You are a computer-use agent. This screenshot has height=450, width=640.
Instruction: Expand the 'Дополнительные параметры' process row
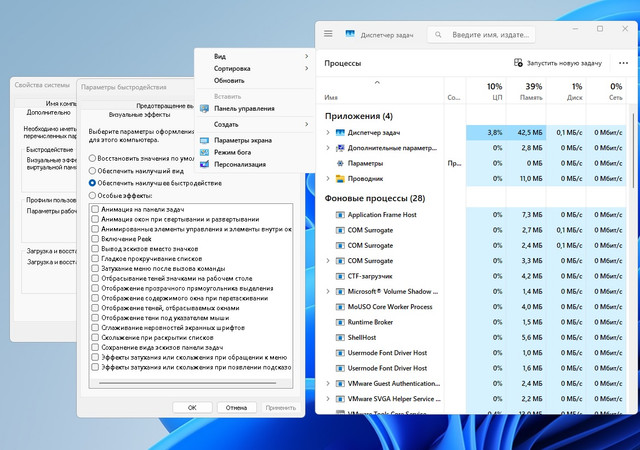point(328,148)
